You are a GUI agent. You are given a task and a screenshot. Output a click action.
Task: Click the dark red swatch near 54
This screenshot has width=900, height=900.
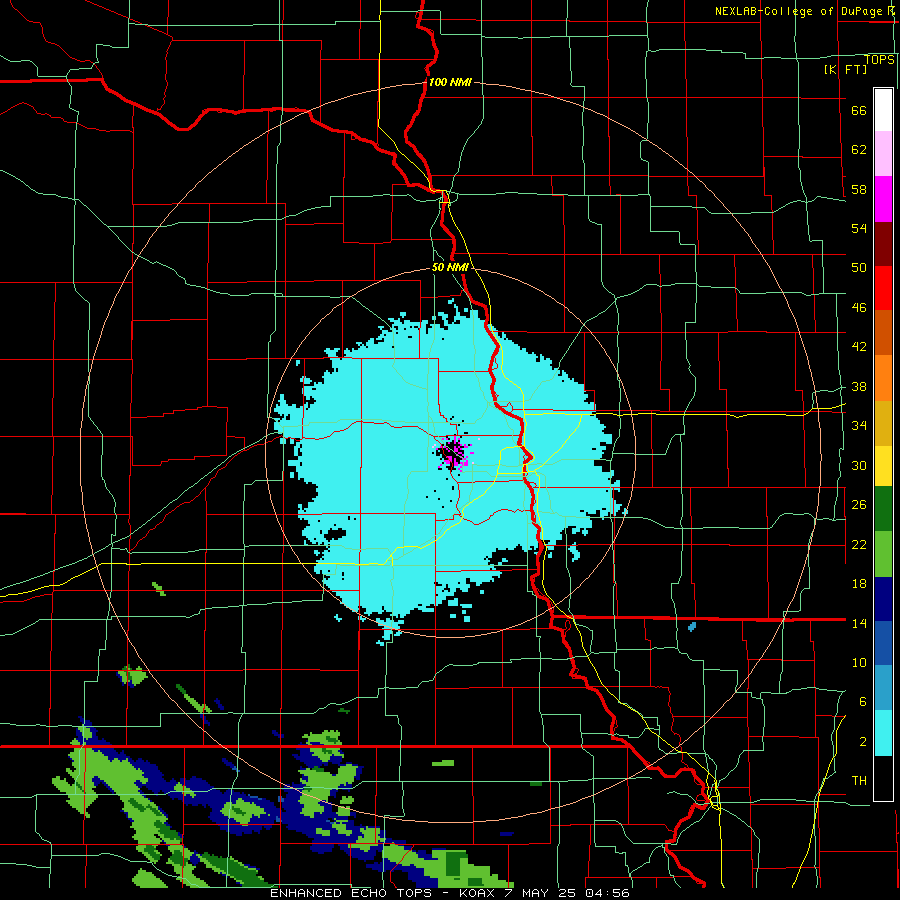(x=883, y=243)
